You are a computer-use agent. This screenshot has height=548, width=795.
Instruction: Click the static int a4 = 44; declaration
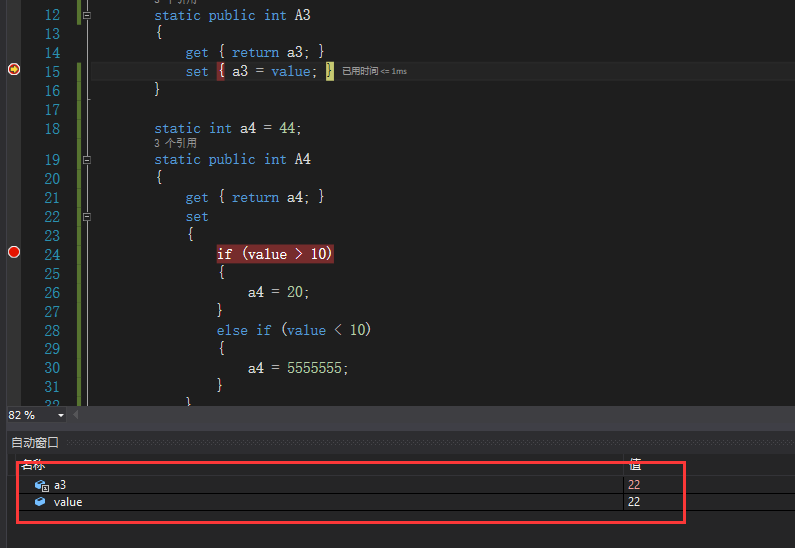(x=228, y=128)
